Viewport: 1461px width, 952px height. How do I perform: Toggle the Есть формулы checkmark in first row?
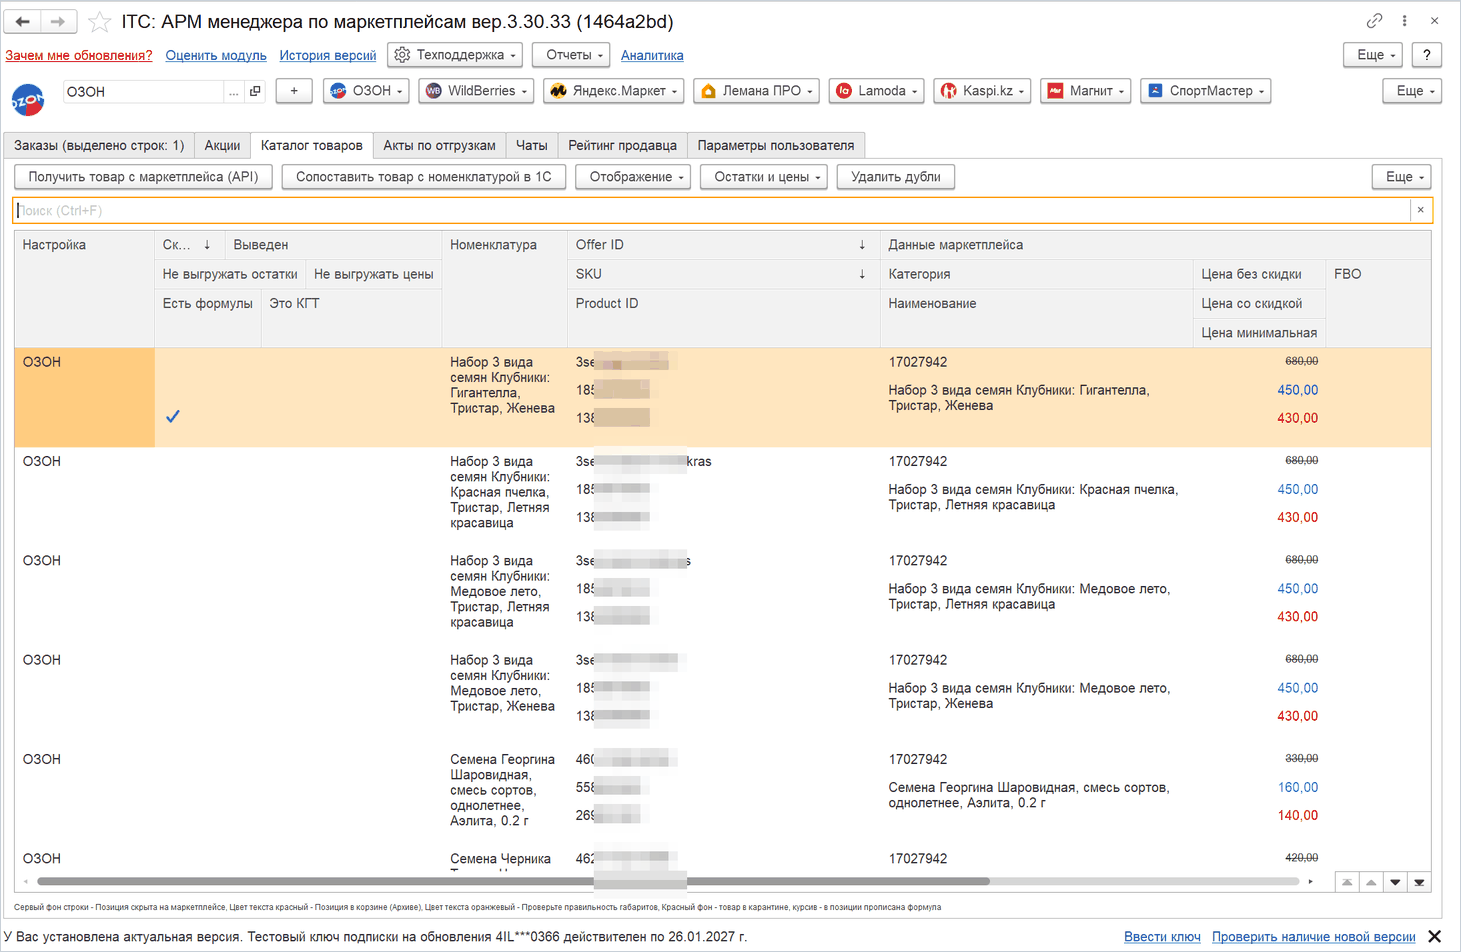[x=173, y=416]
